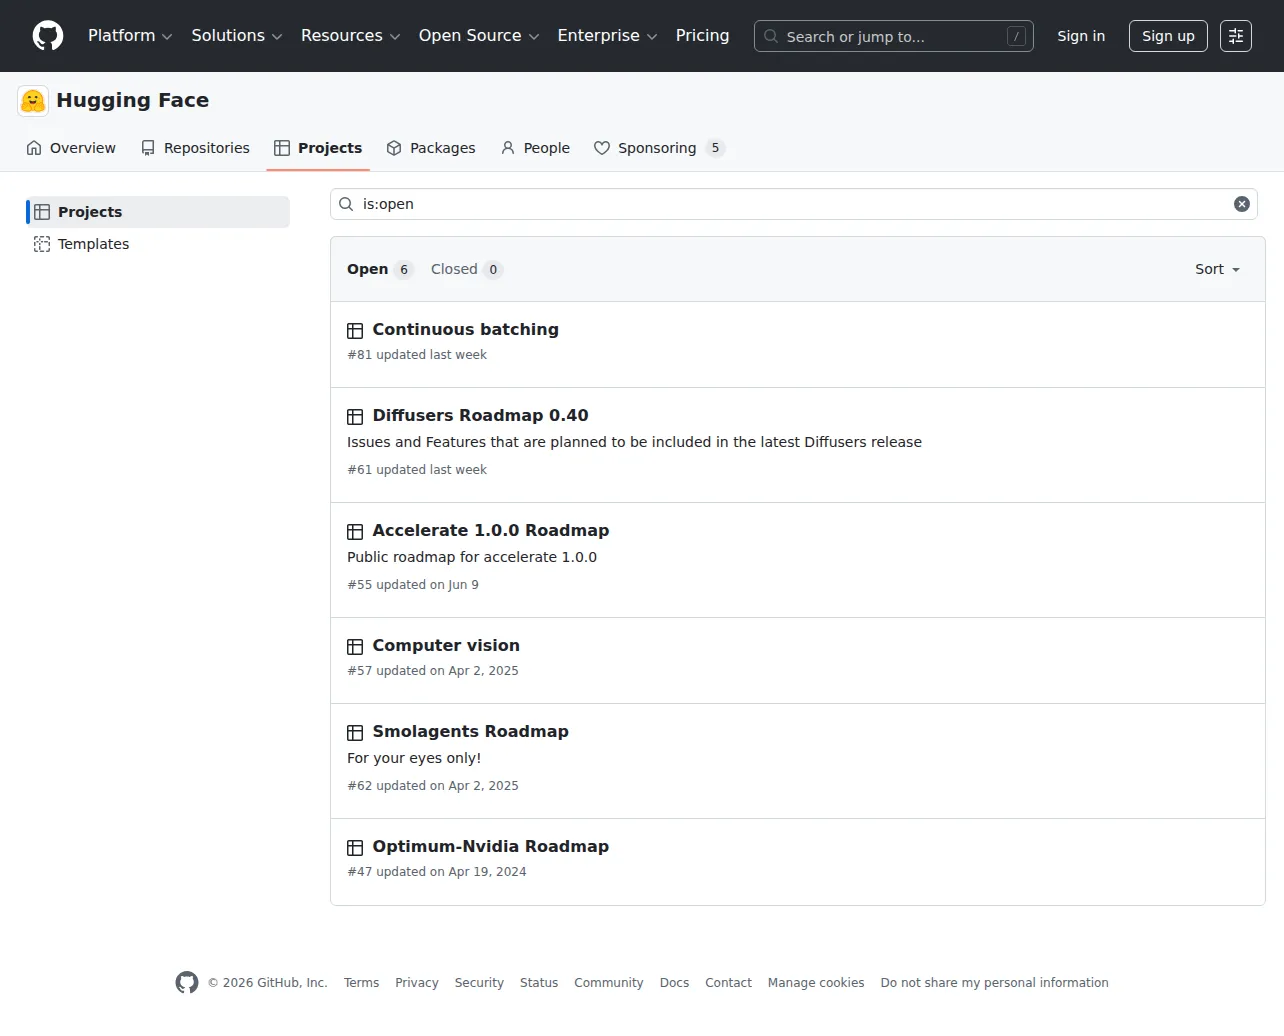Open the Diffusers Roadmap 0.40 project
The height and width of the screenshot is (1036, 1284).
480,415
